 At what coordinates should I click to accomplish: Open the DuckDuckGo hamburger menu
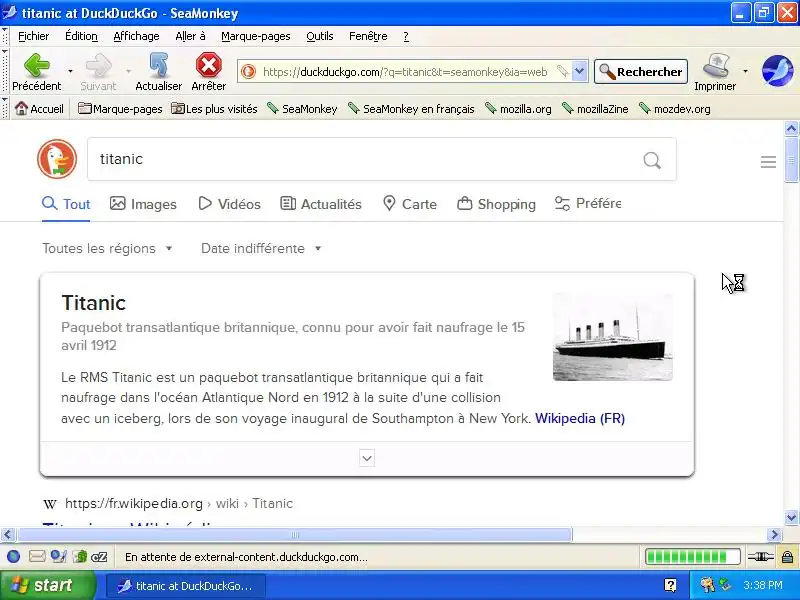point(768,162)
